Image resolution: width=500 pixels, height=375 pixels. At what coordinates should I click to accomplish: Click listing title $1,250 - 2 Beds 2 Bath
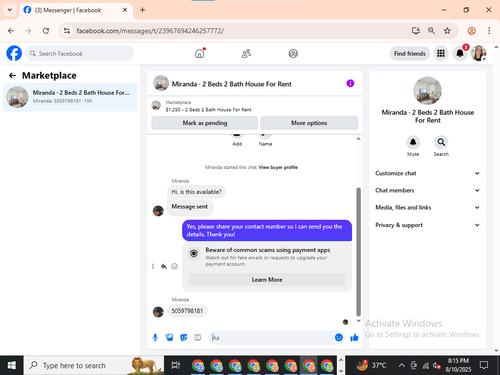pyautogui.click(x=208, y=110)
